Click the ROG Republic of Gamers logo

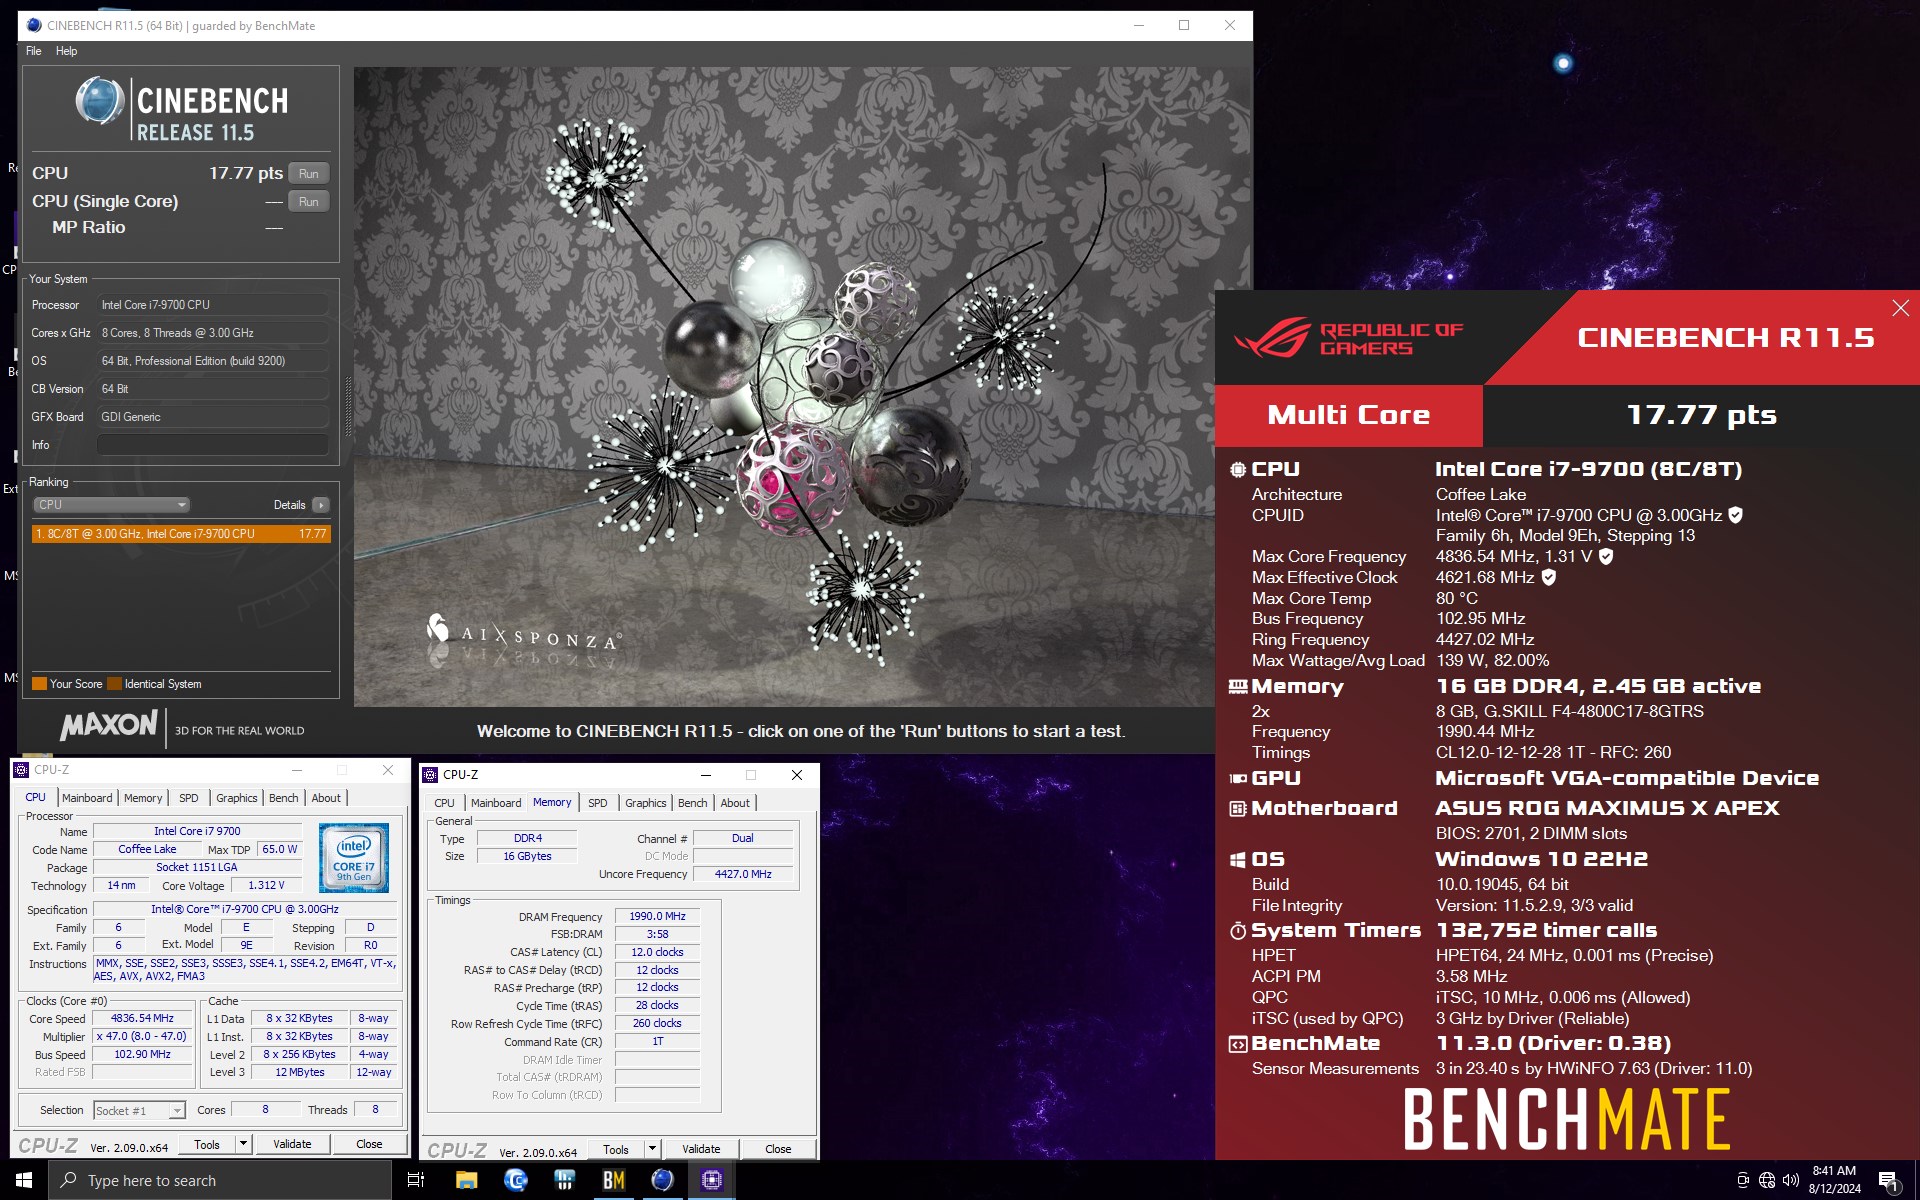[1349, 338]
